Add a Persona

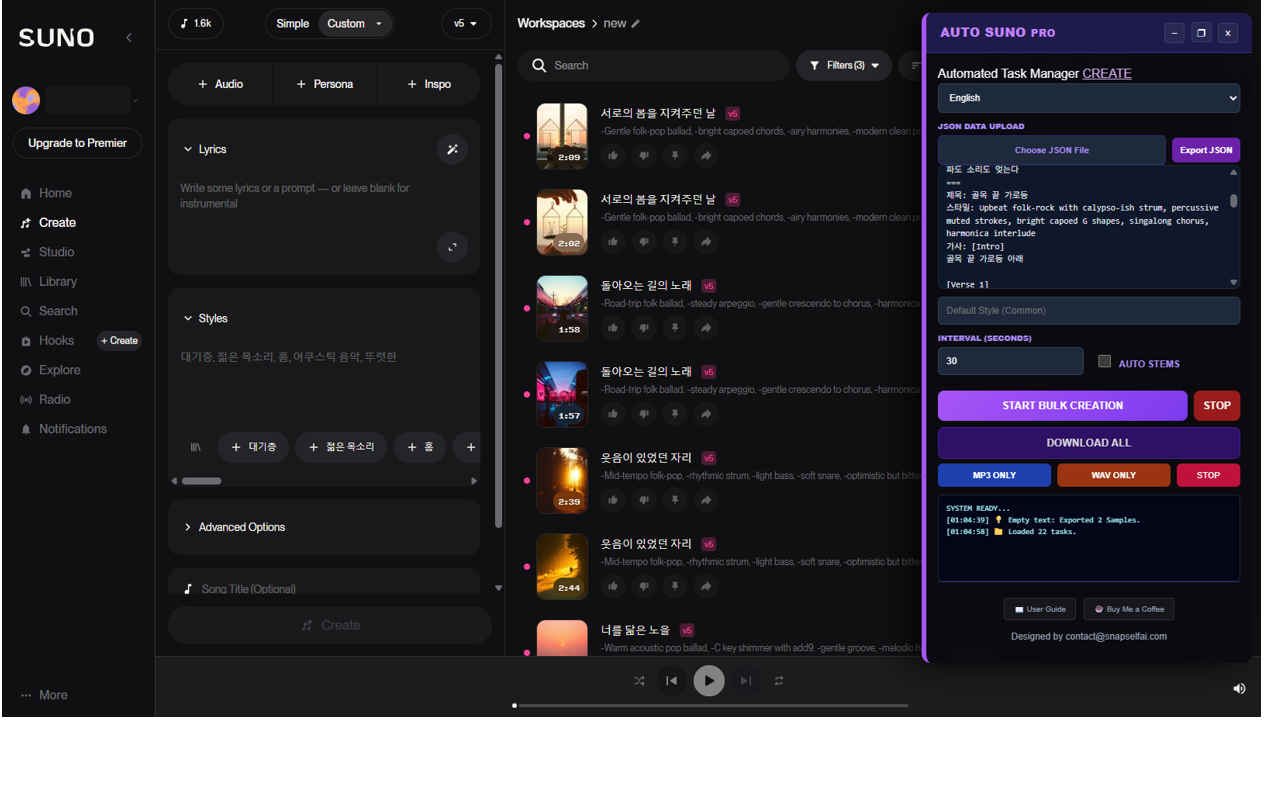324,84
